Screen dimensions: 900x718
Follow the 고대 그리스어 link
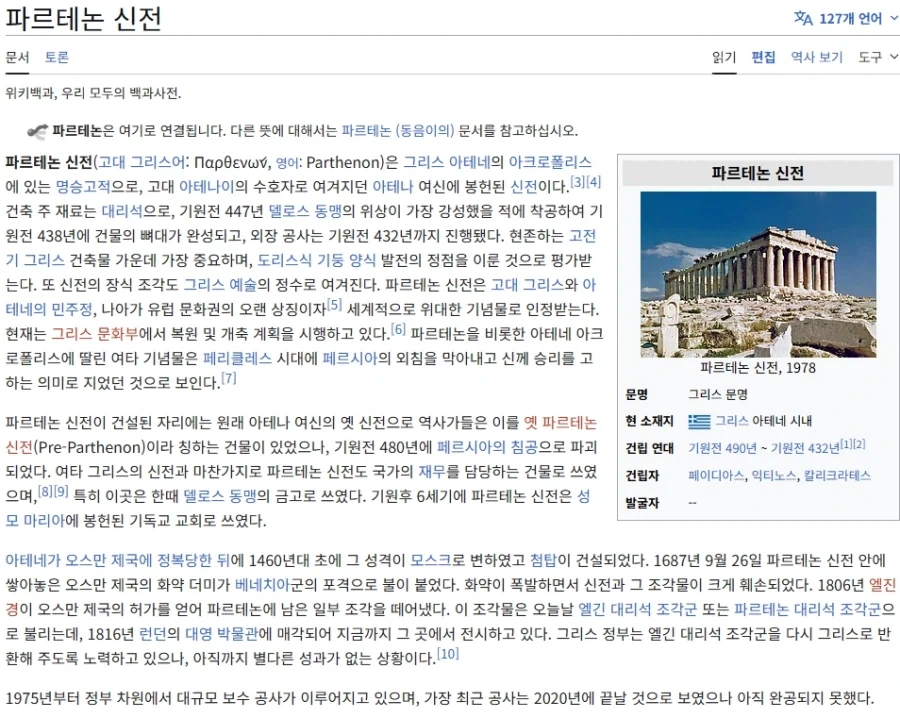pyautogui.click(x=142, y=162)
